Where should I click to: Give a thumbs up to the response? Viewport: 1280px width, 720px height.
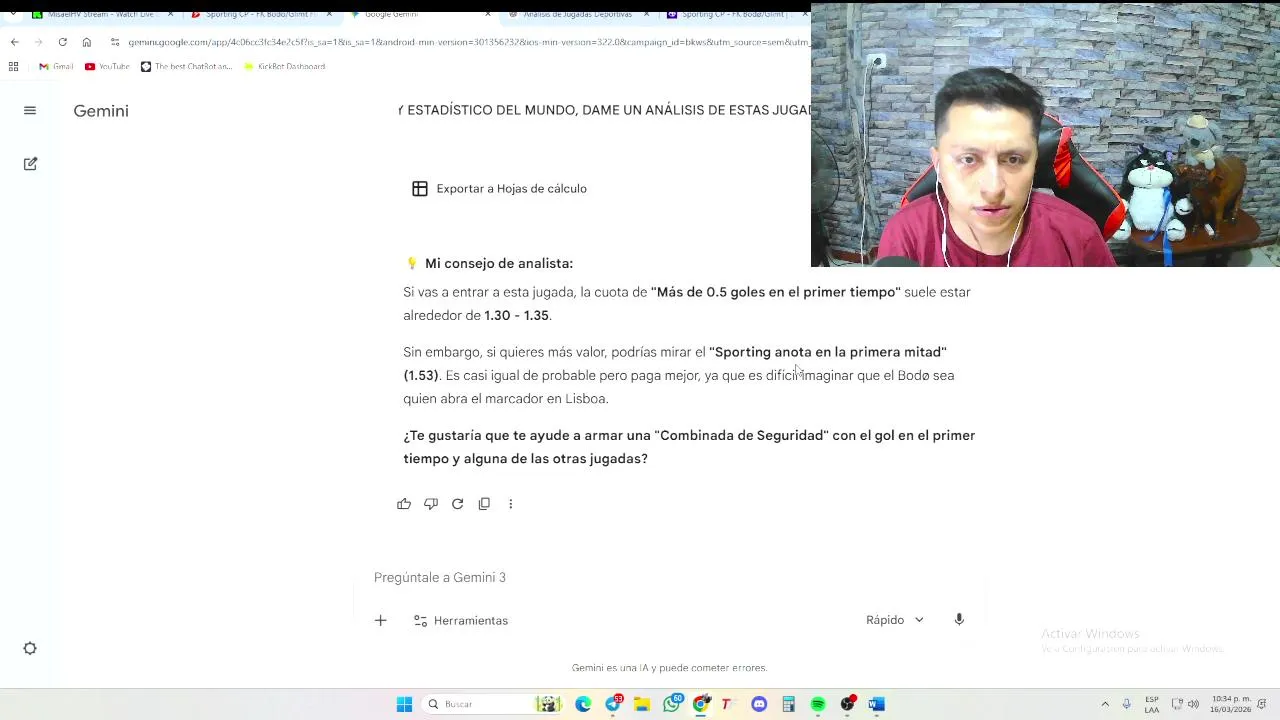(x=404, y=504)
